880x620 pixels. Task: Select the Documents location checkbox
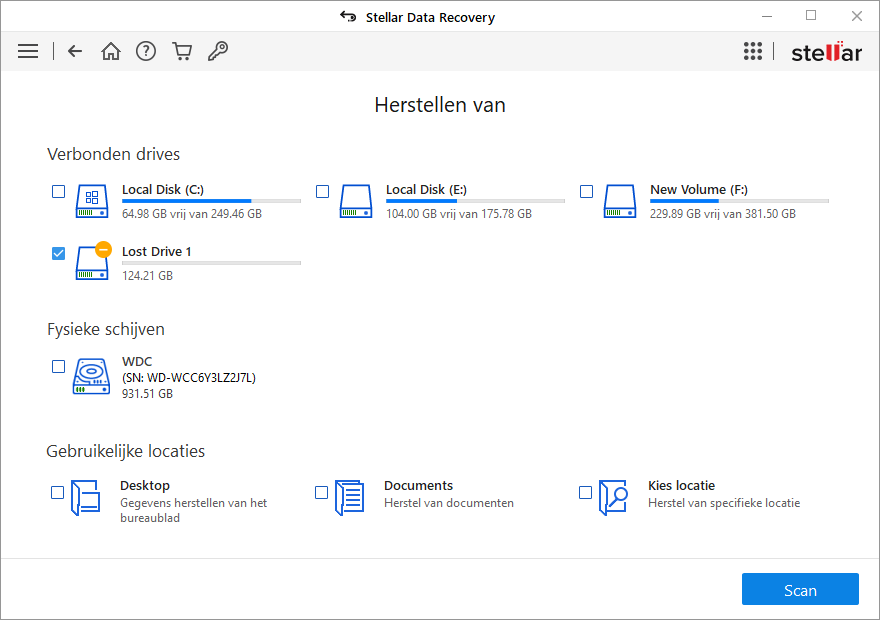point(322,492)
